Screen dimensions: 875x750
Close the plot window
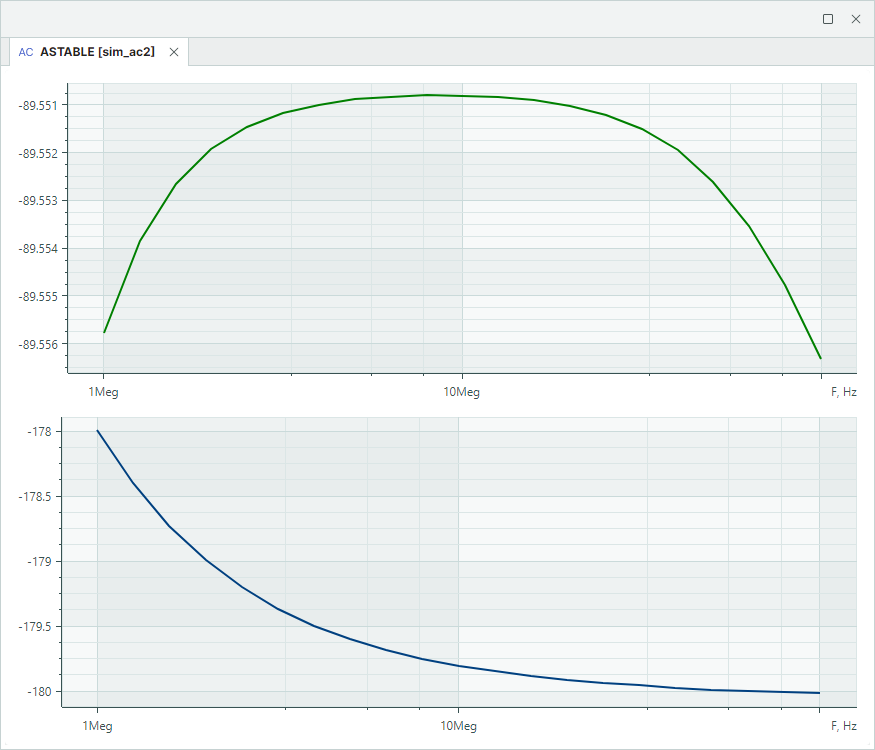[x=855, y=19]
